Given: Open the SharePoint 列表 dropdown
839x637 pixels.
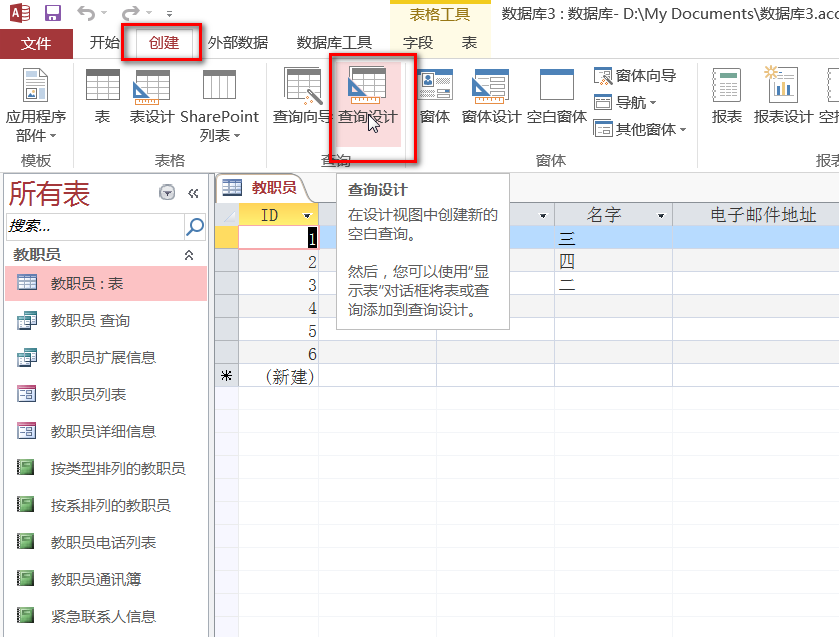Looking at the screenshot, I should 219,106.
